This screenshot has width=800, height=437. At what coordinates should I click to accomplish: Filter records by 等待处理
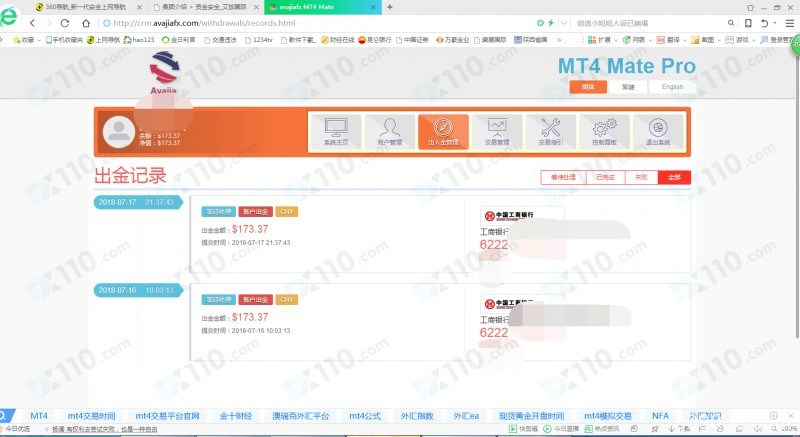tap(563, 177)
